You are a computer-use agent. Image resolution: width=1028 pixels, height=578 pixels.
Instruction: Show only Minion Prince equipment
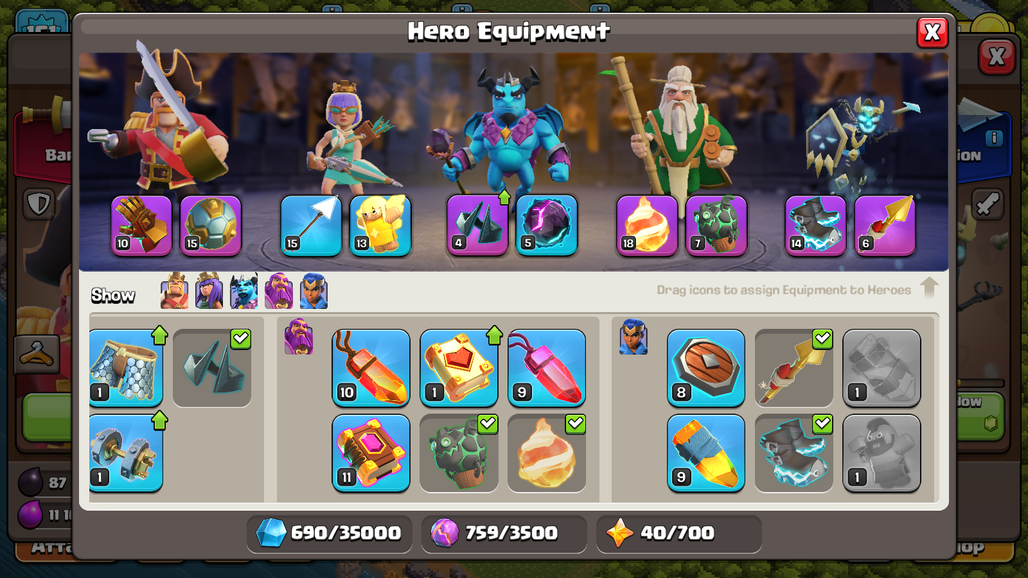(244, 291)
